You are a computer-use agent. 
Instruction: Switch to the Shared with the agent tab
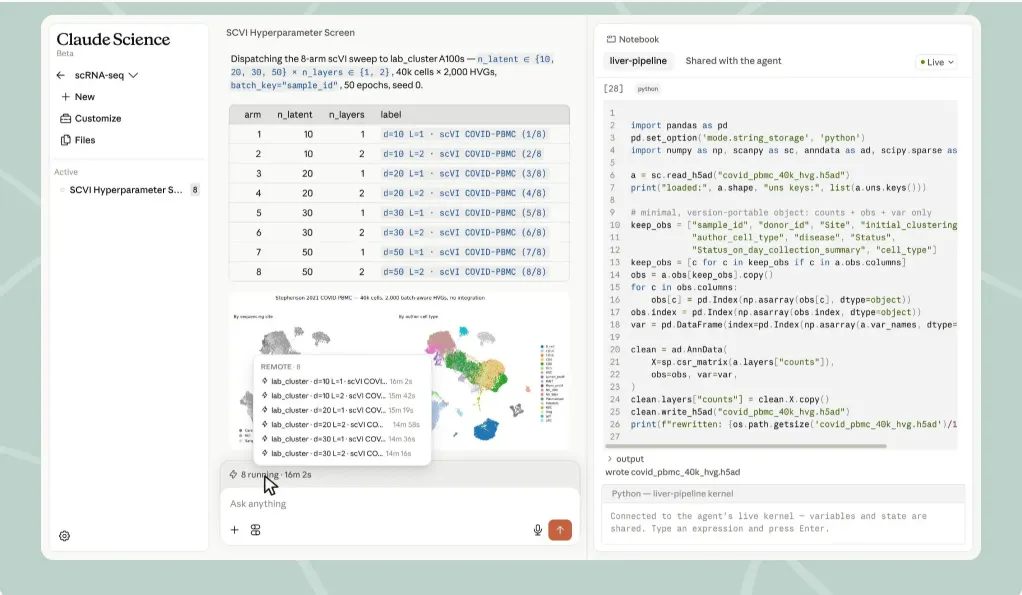733,61
